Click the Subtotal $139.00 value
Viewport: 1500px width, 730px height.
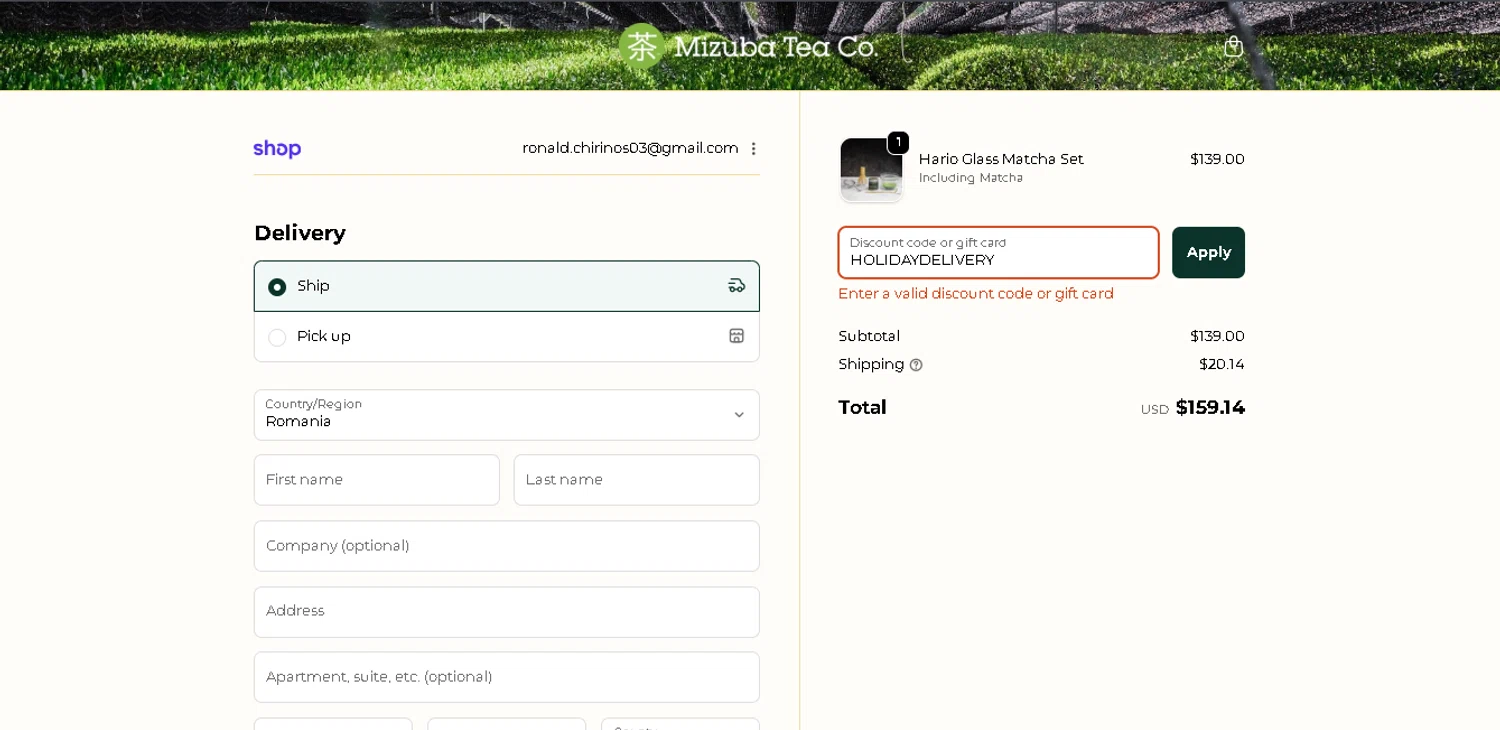(x=1217, y=336)
